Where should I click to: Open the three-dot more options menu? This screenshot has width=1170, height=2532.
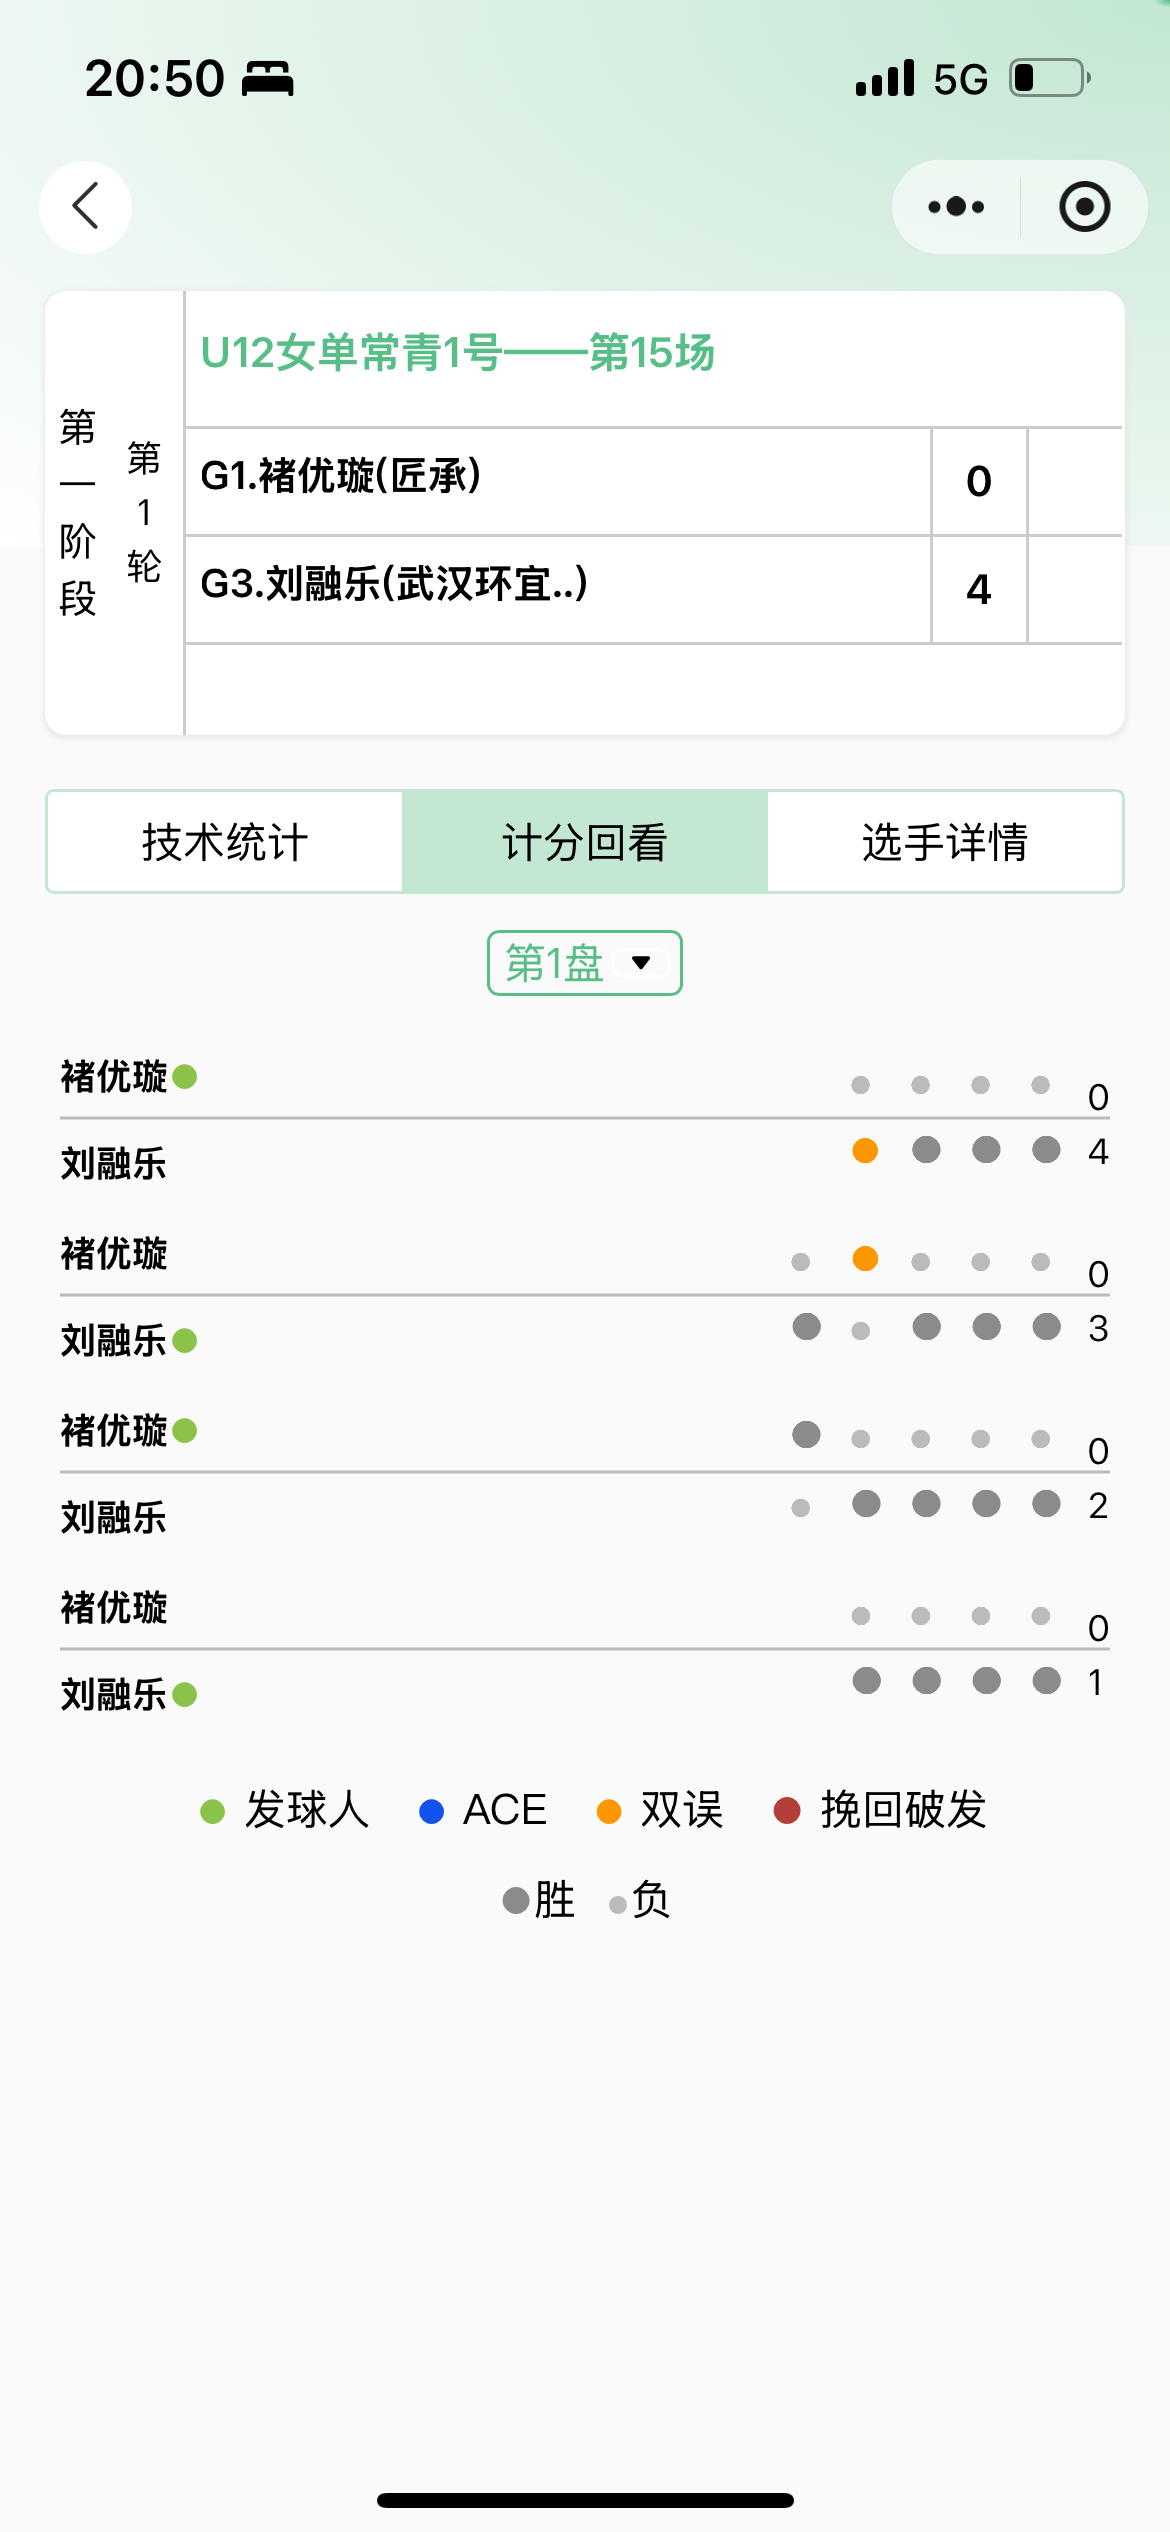click(956, 207)
